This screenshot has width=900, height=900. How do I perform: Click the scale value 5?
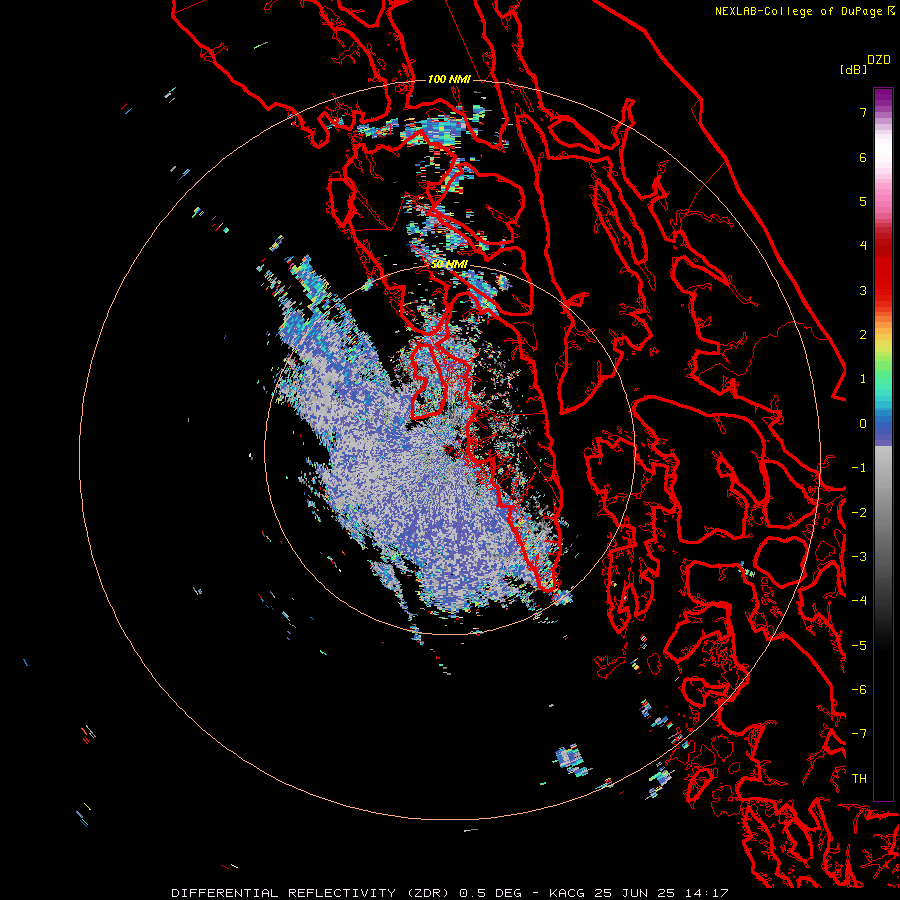coord(863,201)
